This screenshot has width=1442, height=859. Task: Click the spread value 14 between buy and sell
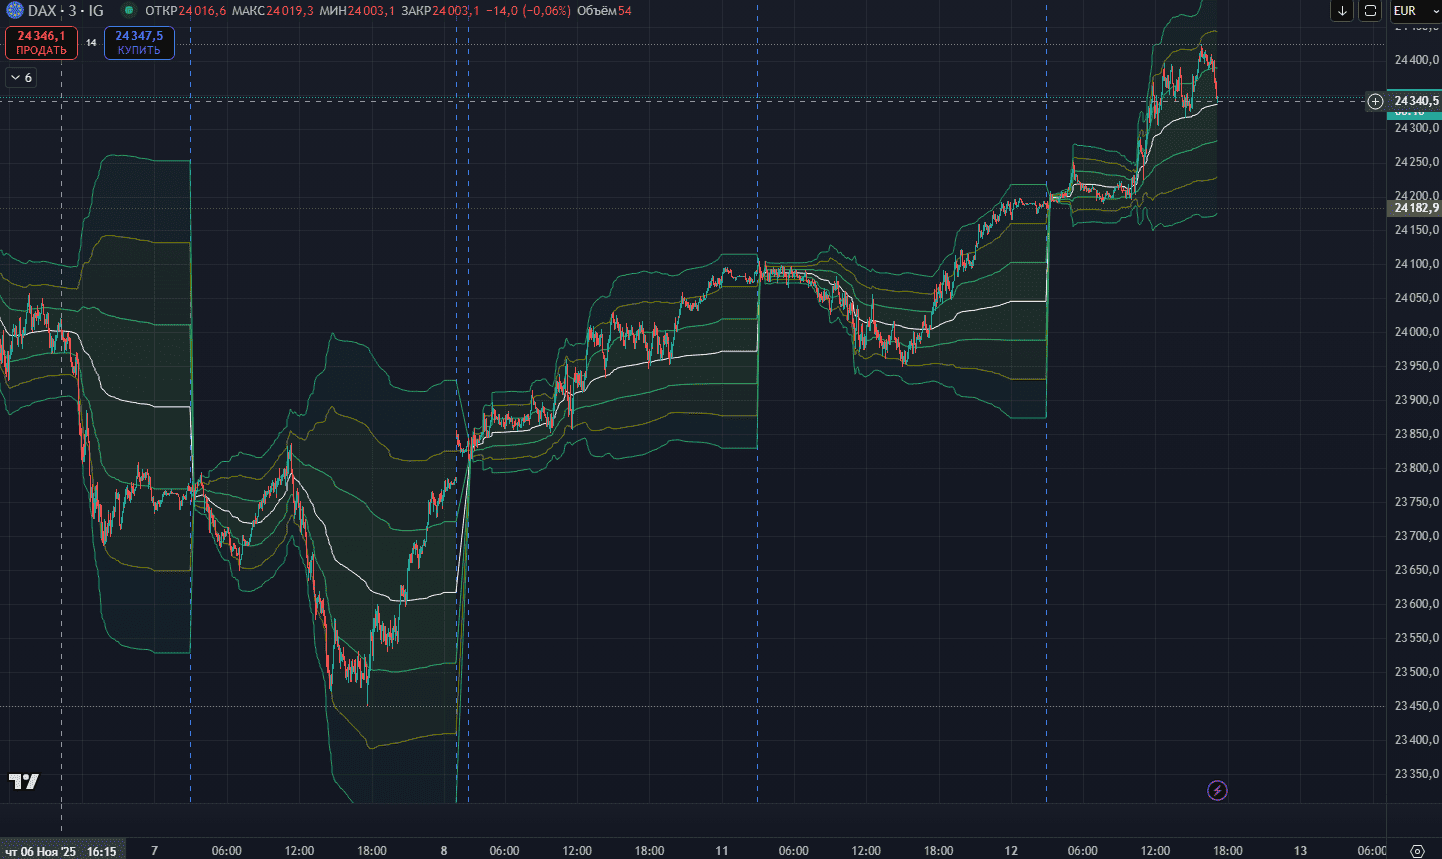(91, 43)
